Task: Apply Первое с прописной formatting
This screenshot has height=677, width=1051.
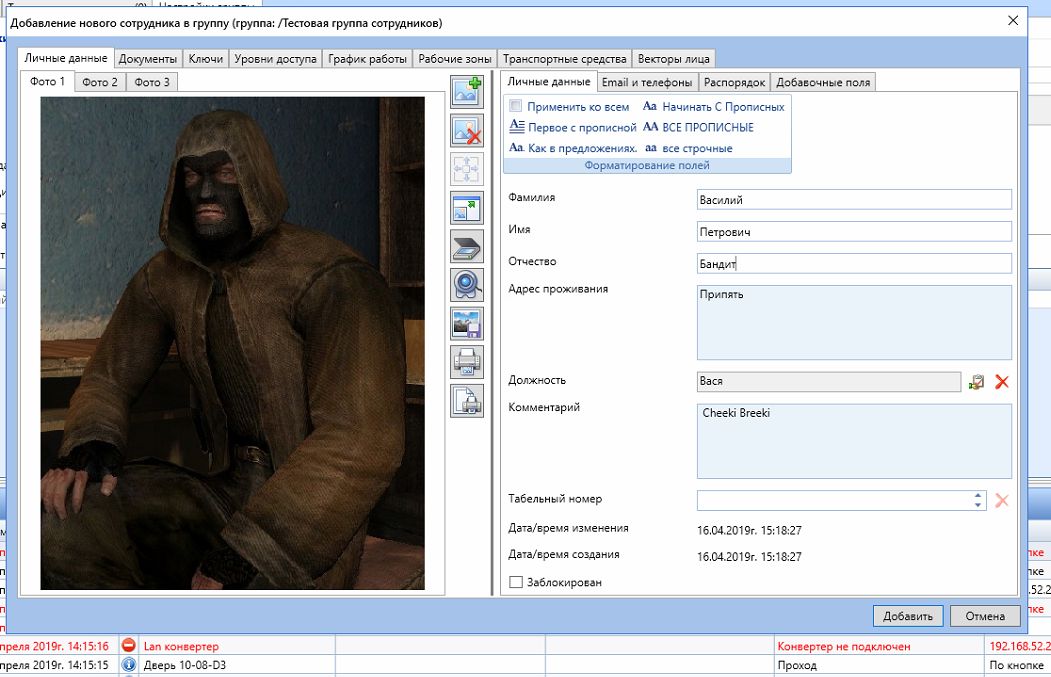Action: tap(572, 127)
